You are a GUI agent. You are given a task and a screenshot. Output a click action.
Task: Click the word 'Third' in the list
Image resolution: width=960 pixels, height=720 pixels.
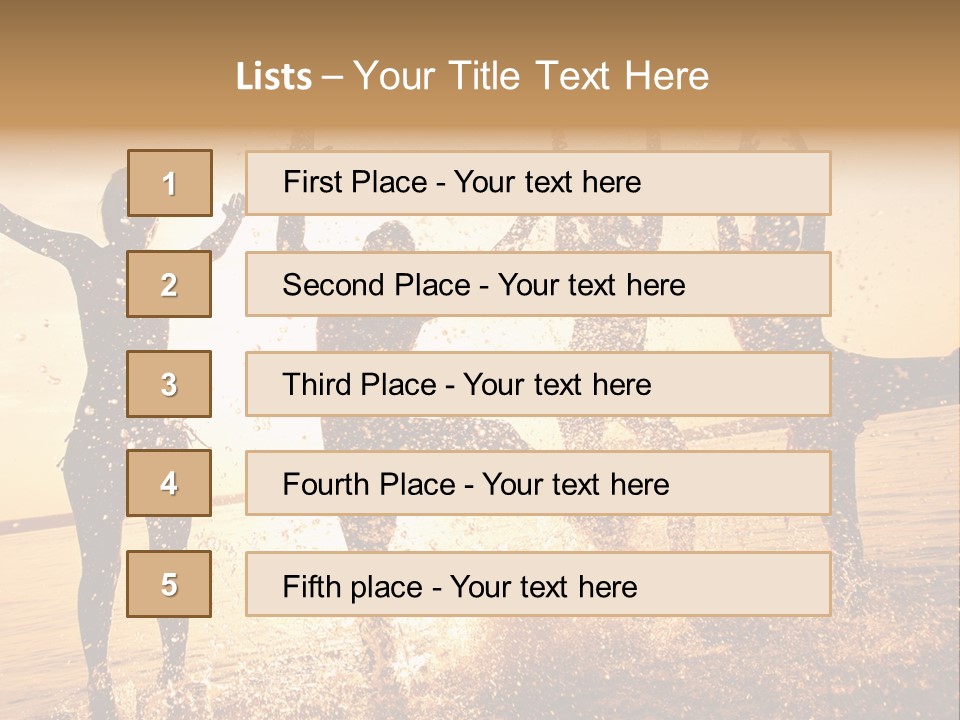click(x=318, y=384)
